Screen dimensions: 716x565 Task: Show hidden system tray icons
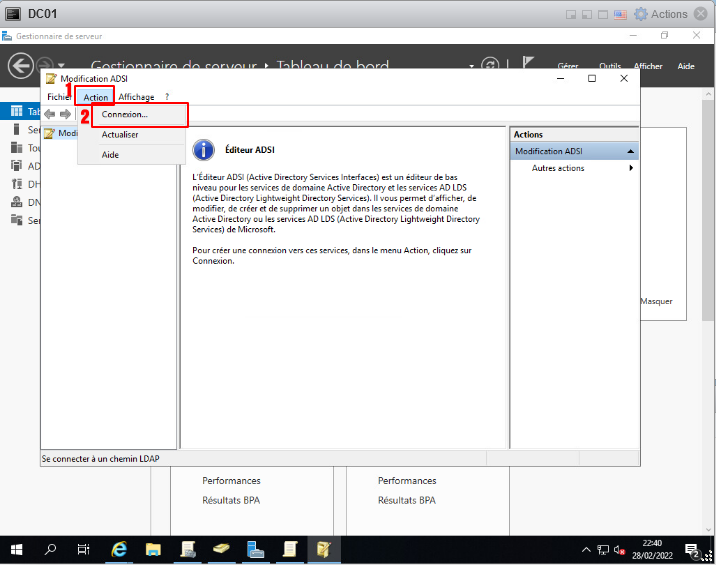pos(587,549)
